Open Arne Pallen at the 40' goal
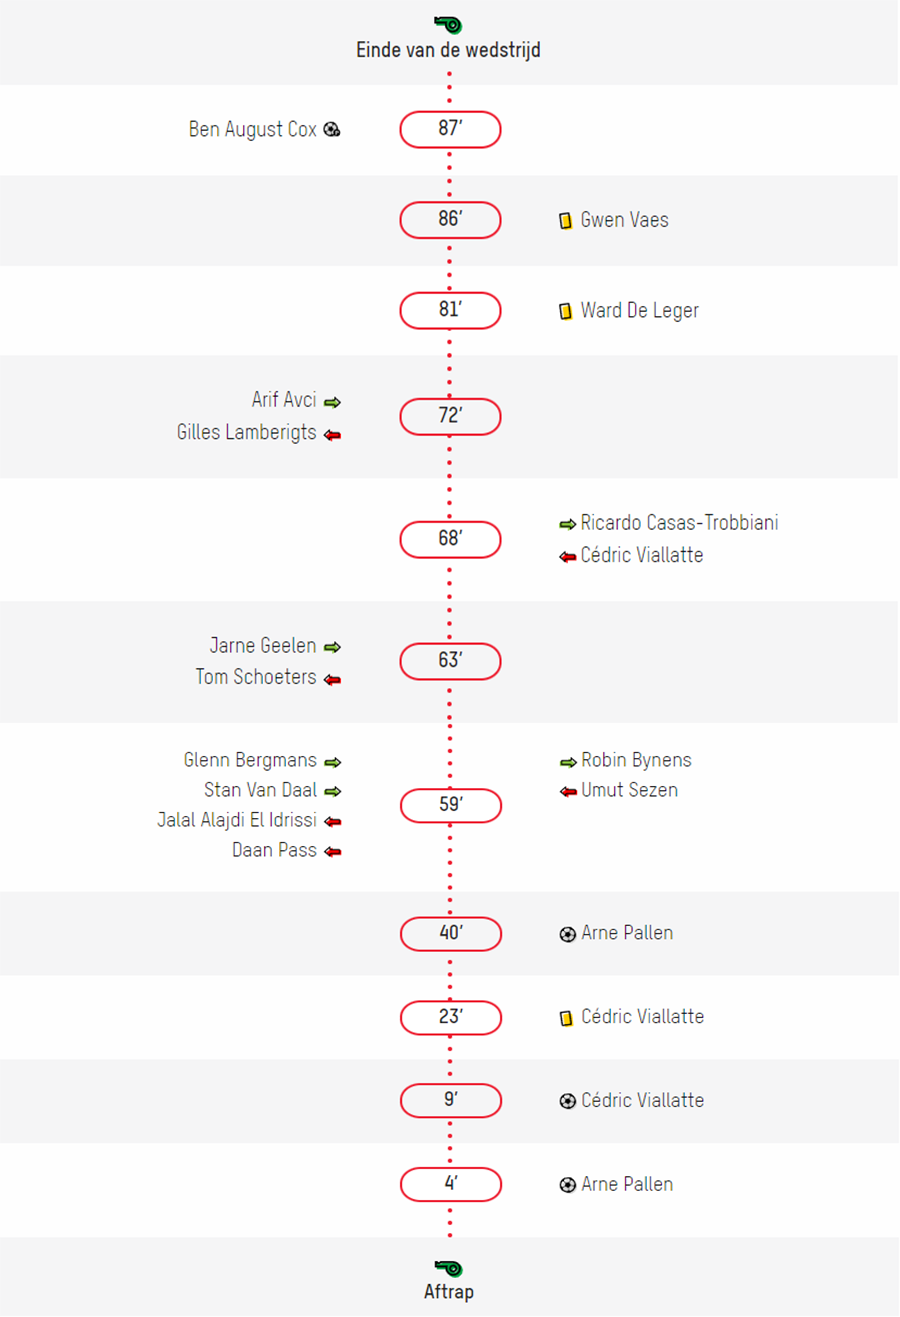Screen dimensions: 900x1317 coord(627,933)
